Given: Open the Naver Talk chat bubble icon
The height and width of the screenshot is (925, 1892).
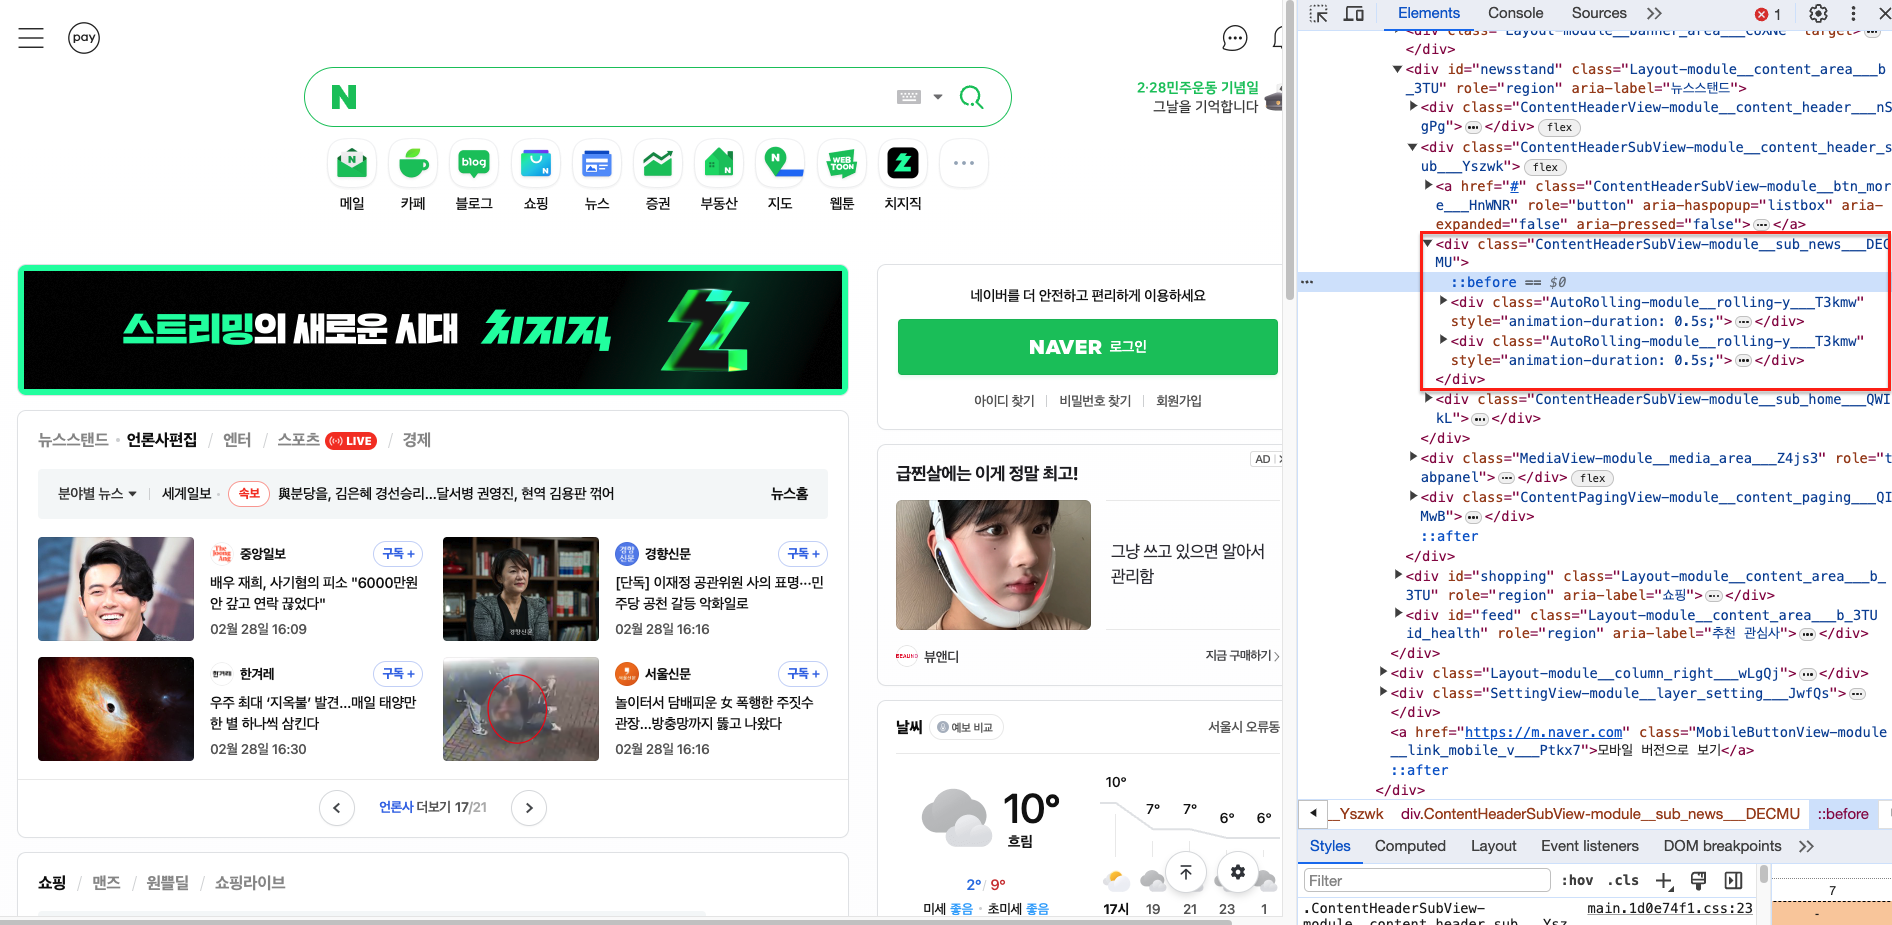Looking at the screenshot, I should (x=1235, y=38).
